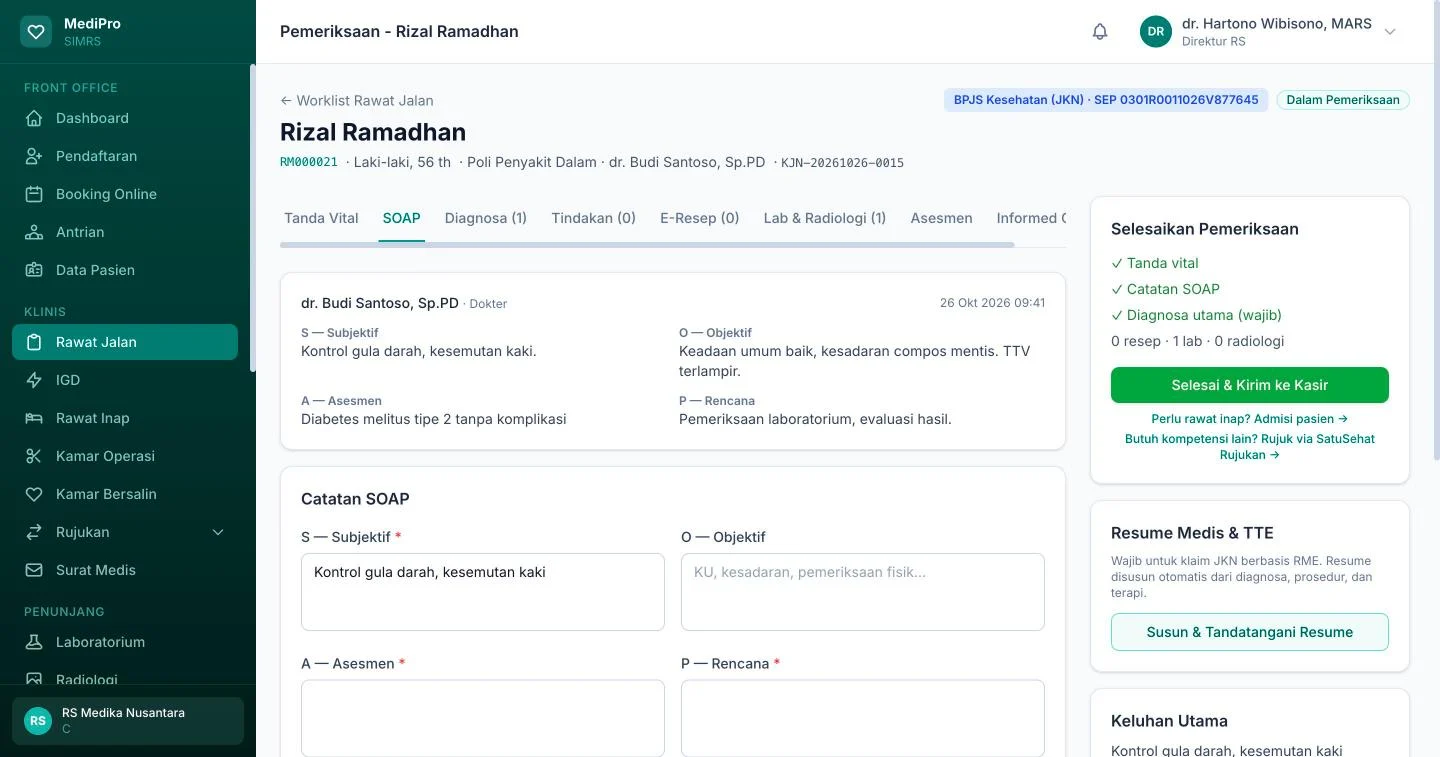This screenshot has height=757, width=1440.
Task: Click Selesai & Kirim ke Kasir button
Action: pos(1250,385)
